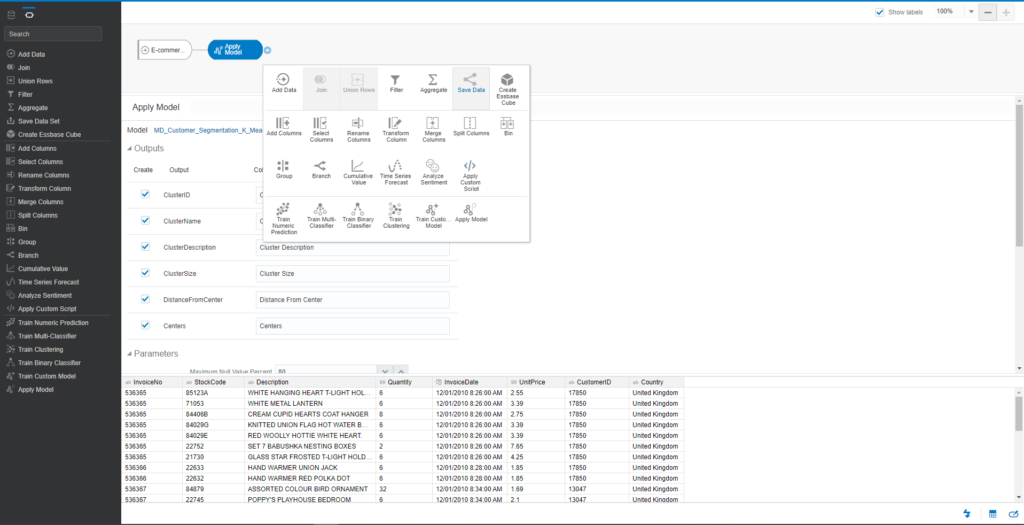Zoom in with the plus button

pyautogui.click(x=1006, y=12)
